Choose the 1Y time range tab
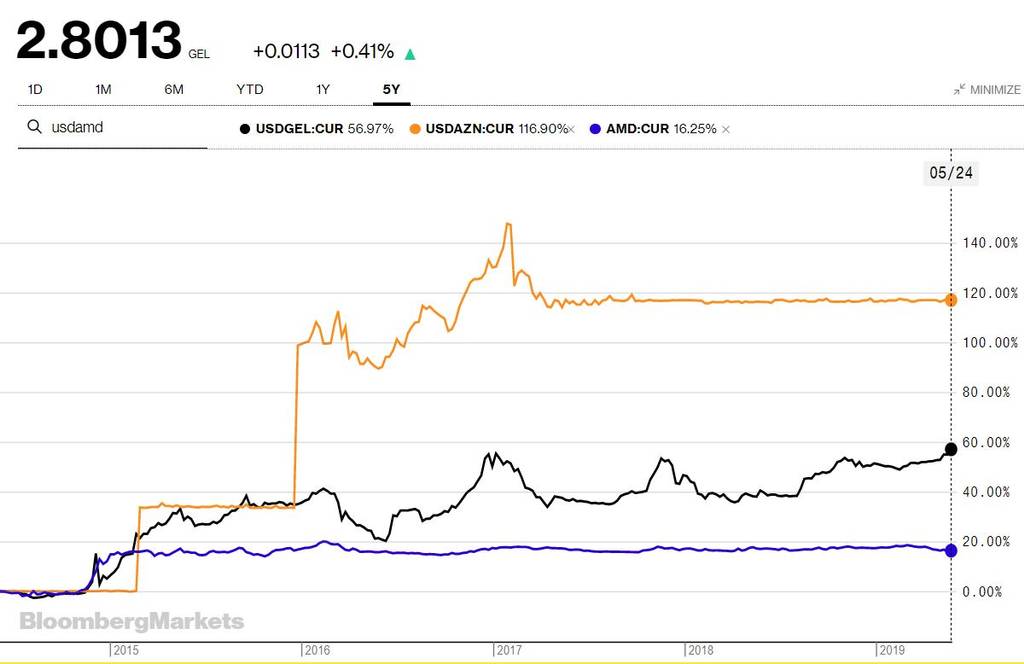This screenshot has height=664, width=1024. pos(323,89)
